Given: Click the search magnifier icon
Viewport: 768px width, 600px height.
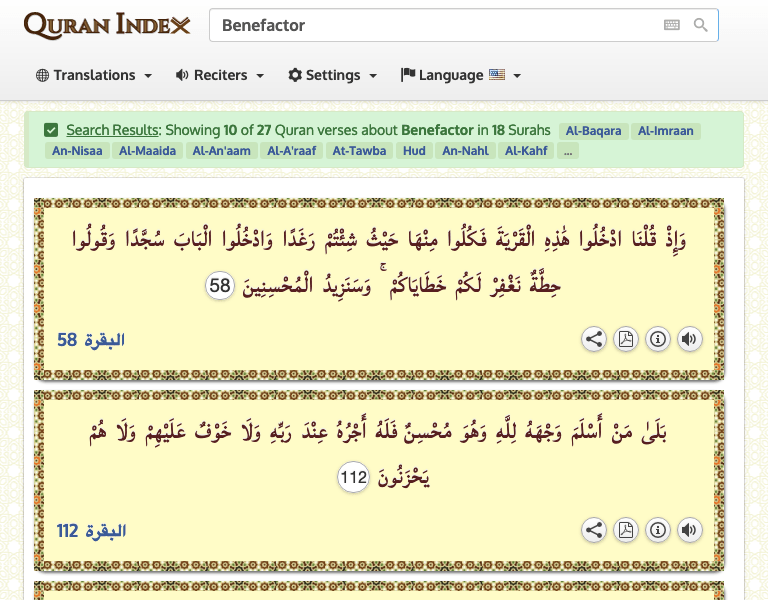Looking at the screenshot, I should pyautogui.click(x=701, y=25).
